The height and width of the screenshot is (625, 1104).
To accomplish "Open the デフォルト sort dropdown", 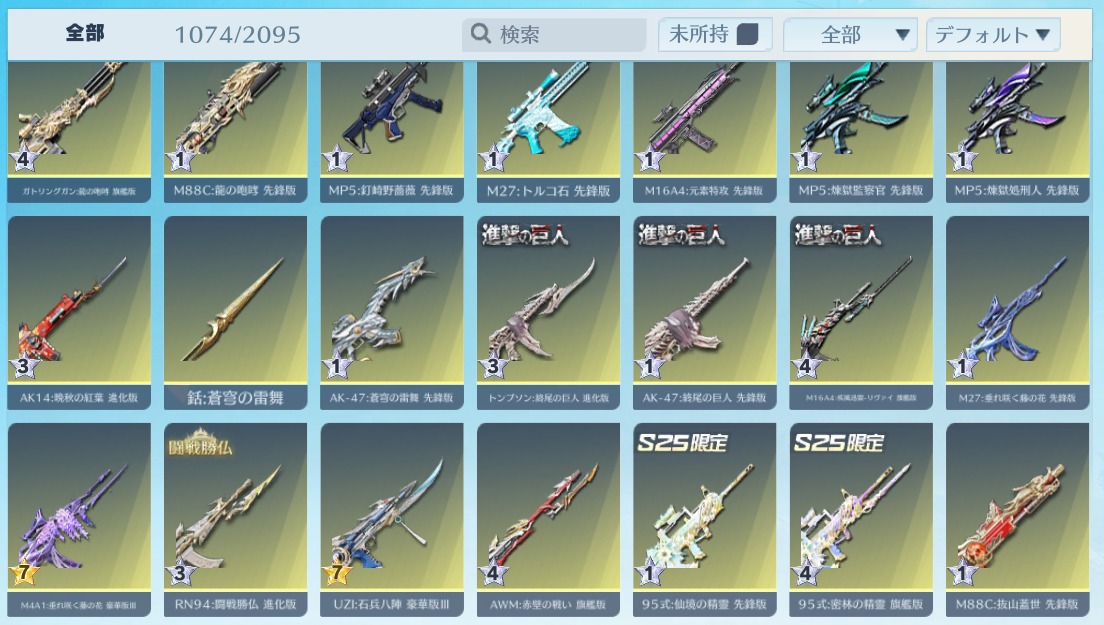I will coord(993,34).
